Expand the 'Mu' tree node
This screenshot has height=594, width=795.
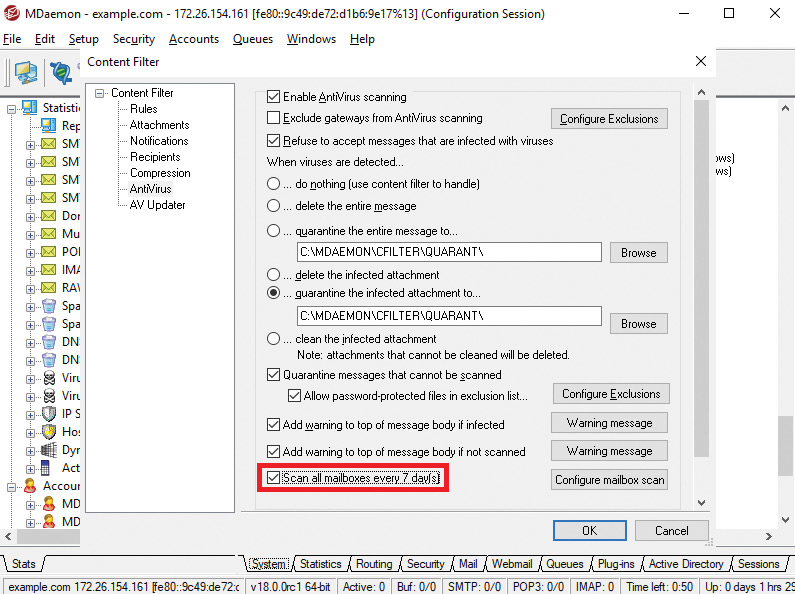pyautogui.click(x=30, y=235)
